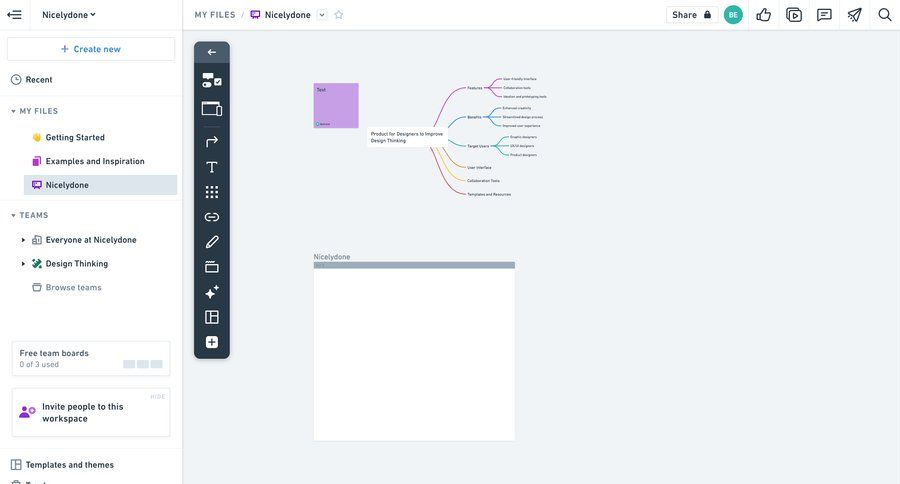Screen dimensions: 900x484
Task: Expand the Design Thinking team
Action: click(23, 264)
